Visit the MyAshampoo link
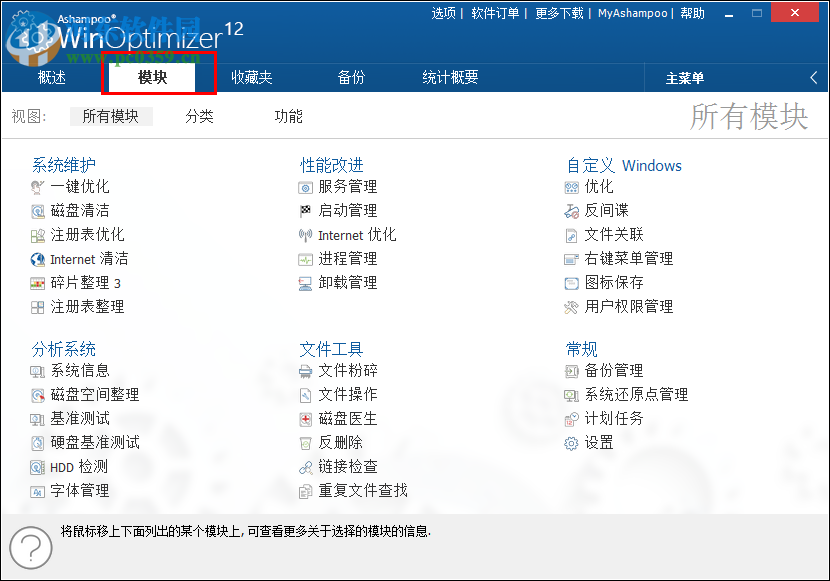 coord(633,12)
